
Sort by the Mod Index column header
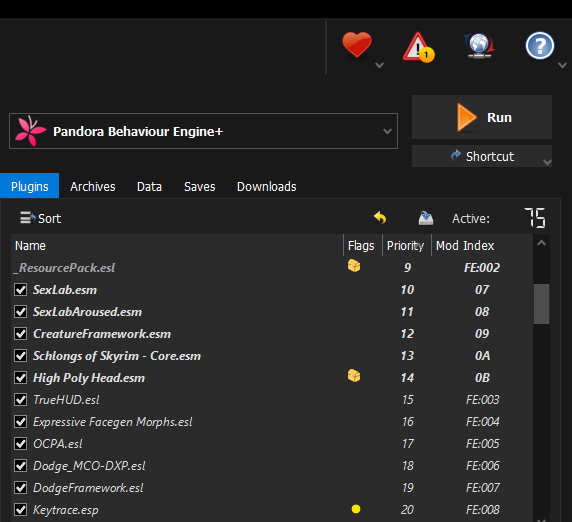point(482,245)
